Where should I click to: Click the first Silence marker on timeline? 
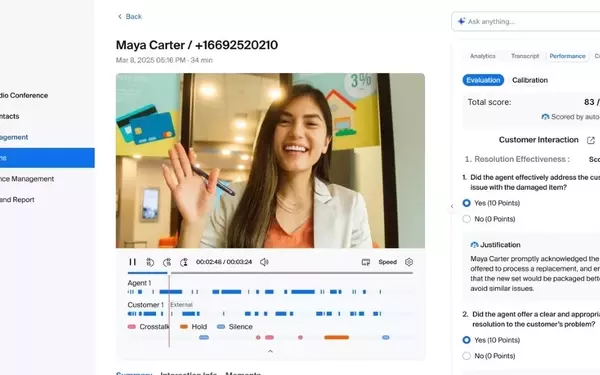pyautogui.click(x=204, y=338)
